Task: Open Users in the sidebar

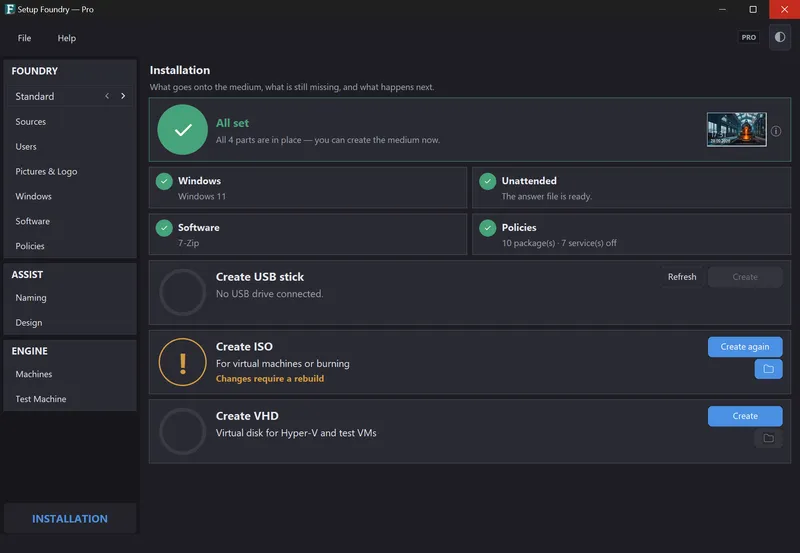Action: tap(70, 146)
